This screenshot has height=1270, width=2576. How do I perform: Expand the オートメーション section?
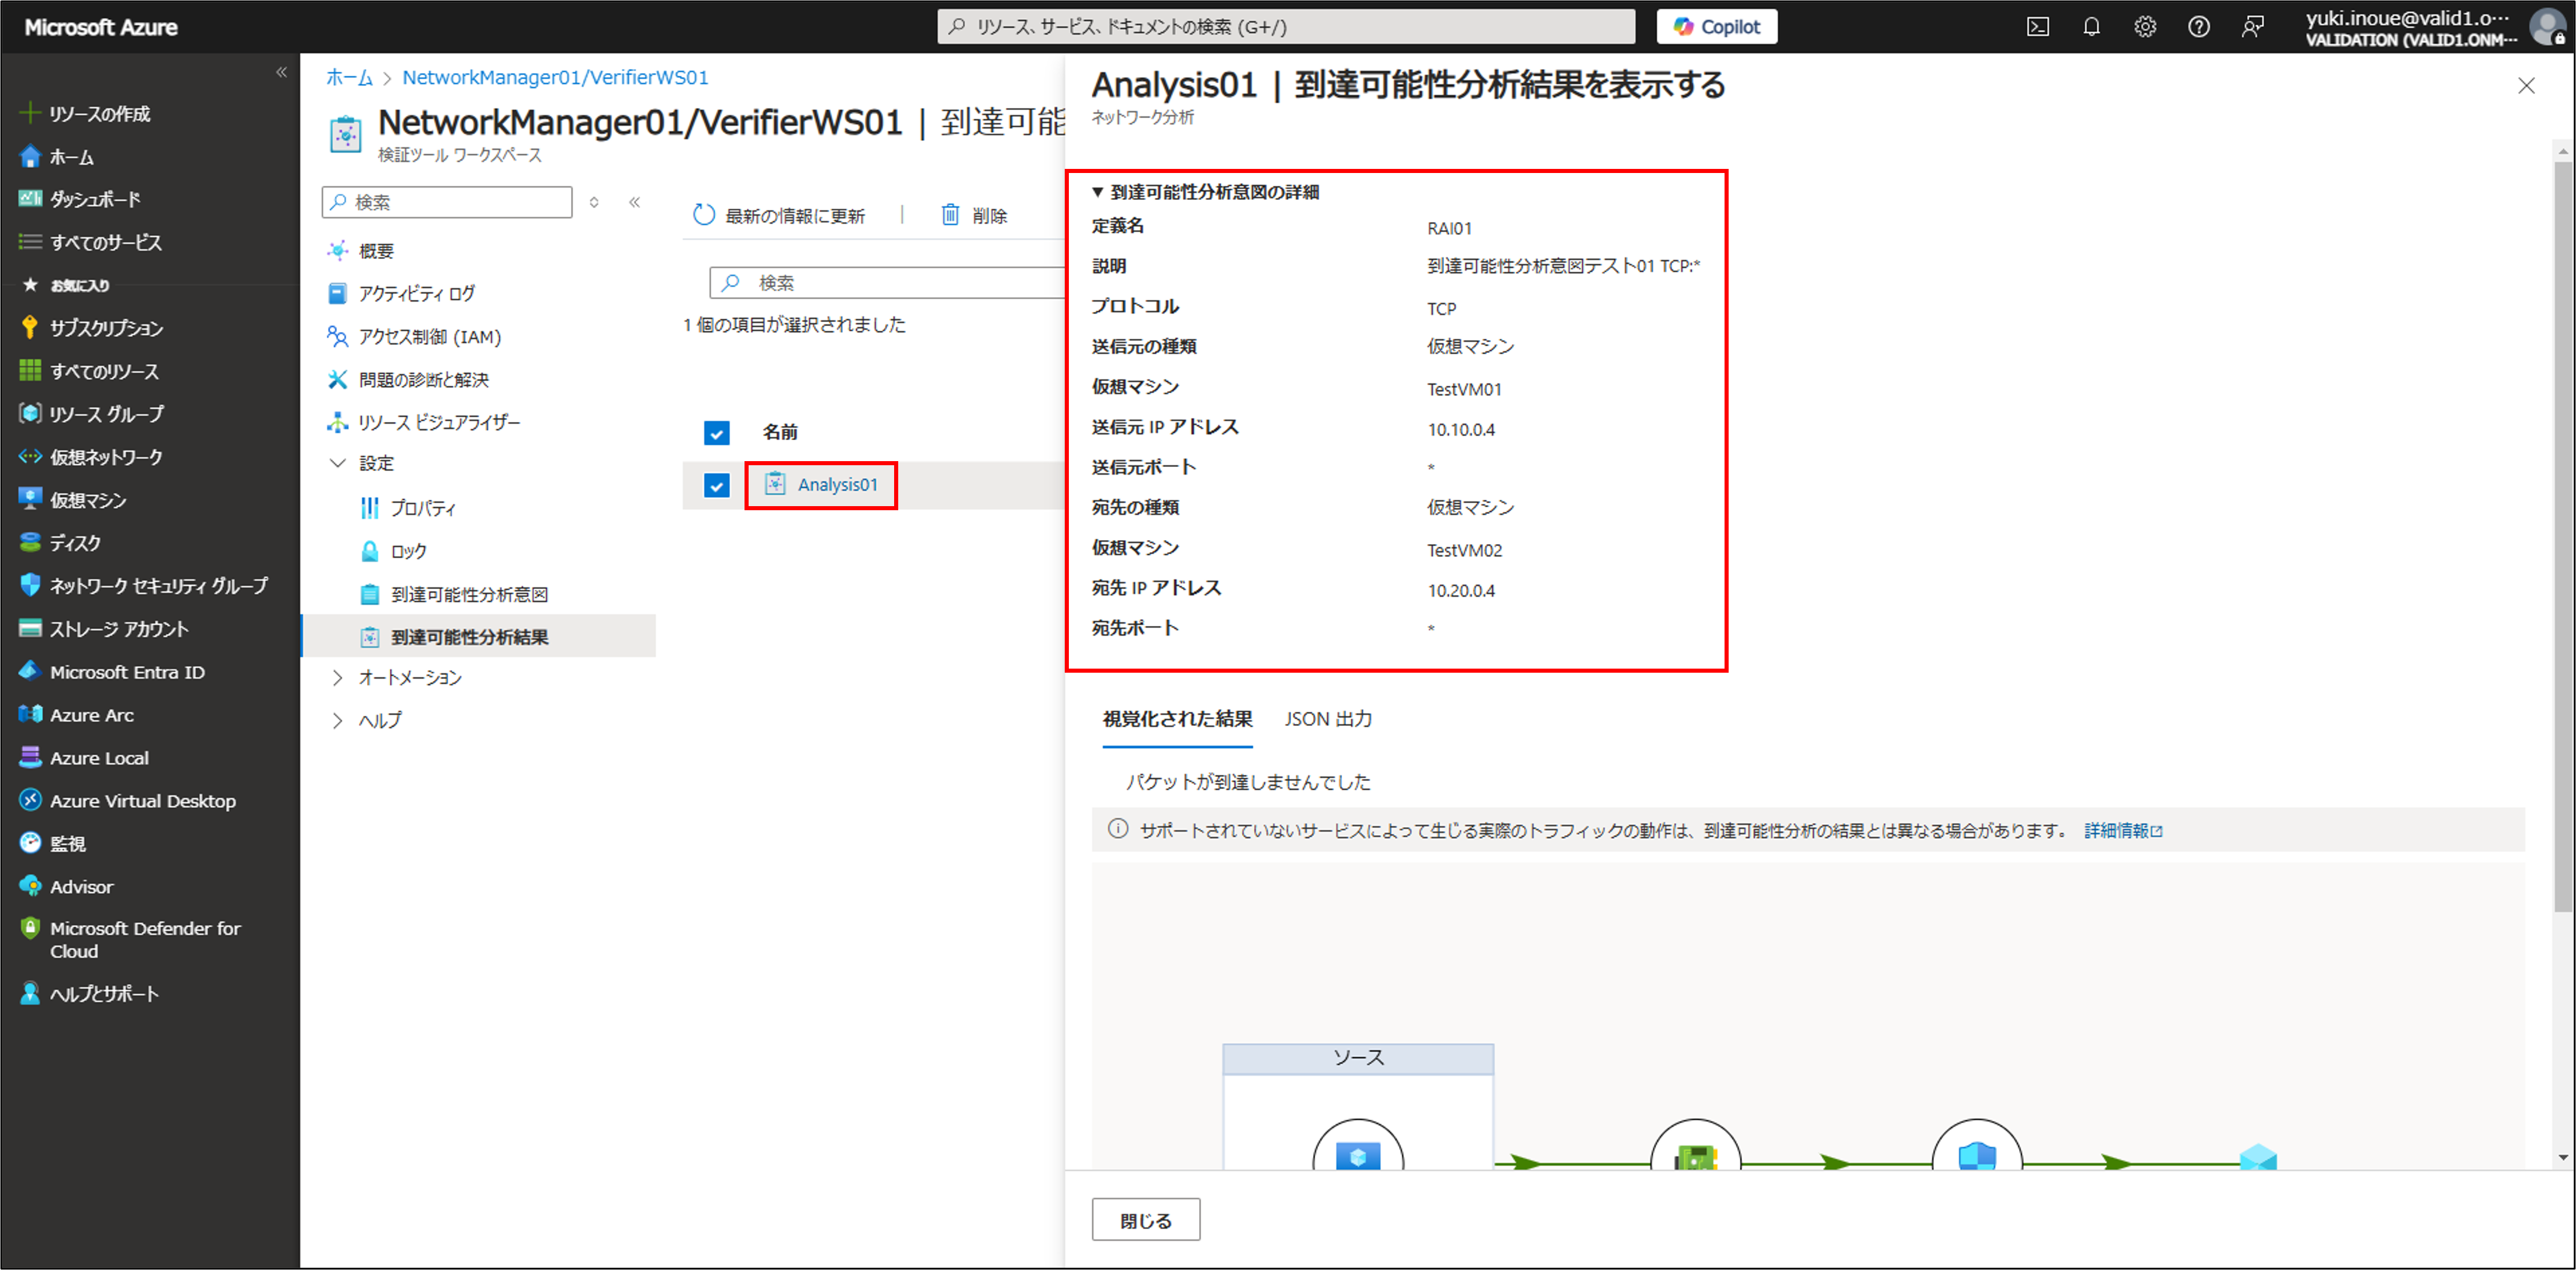tap(338, 678)
